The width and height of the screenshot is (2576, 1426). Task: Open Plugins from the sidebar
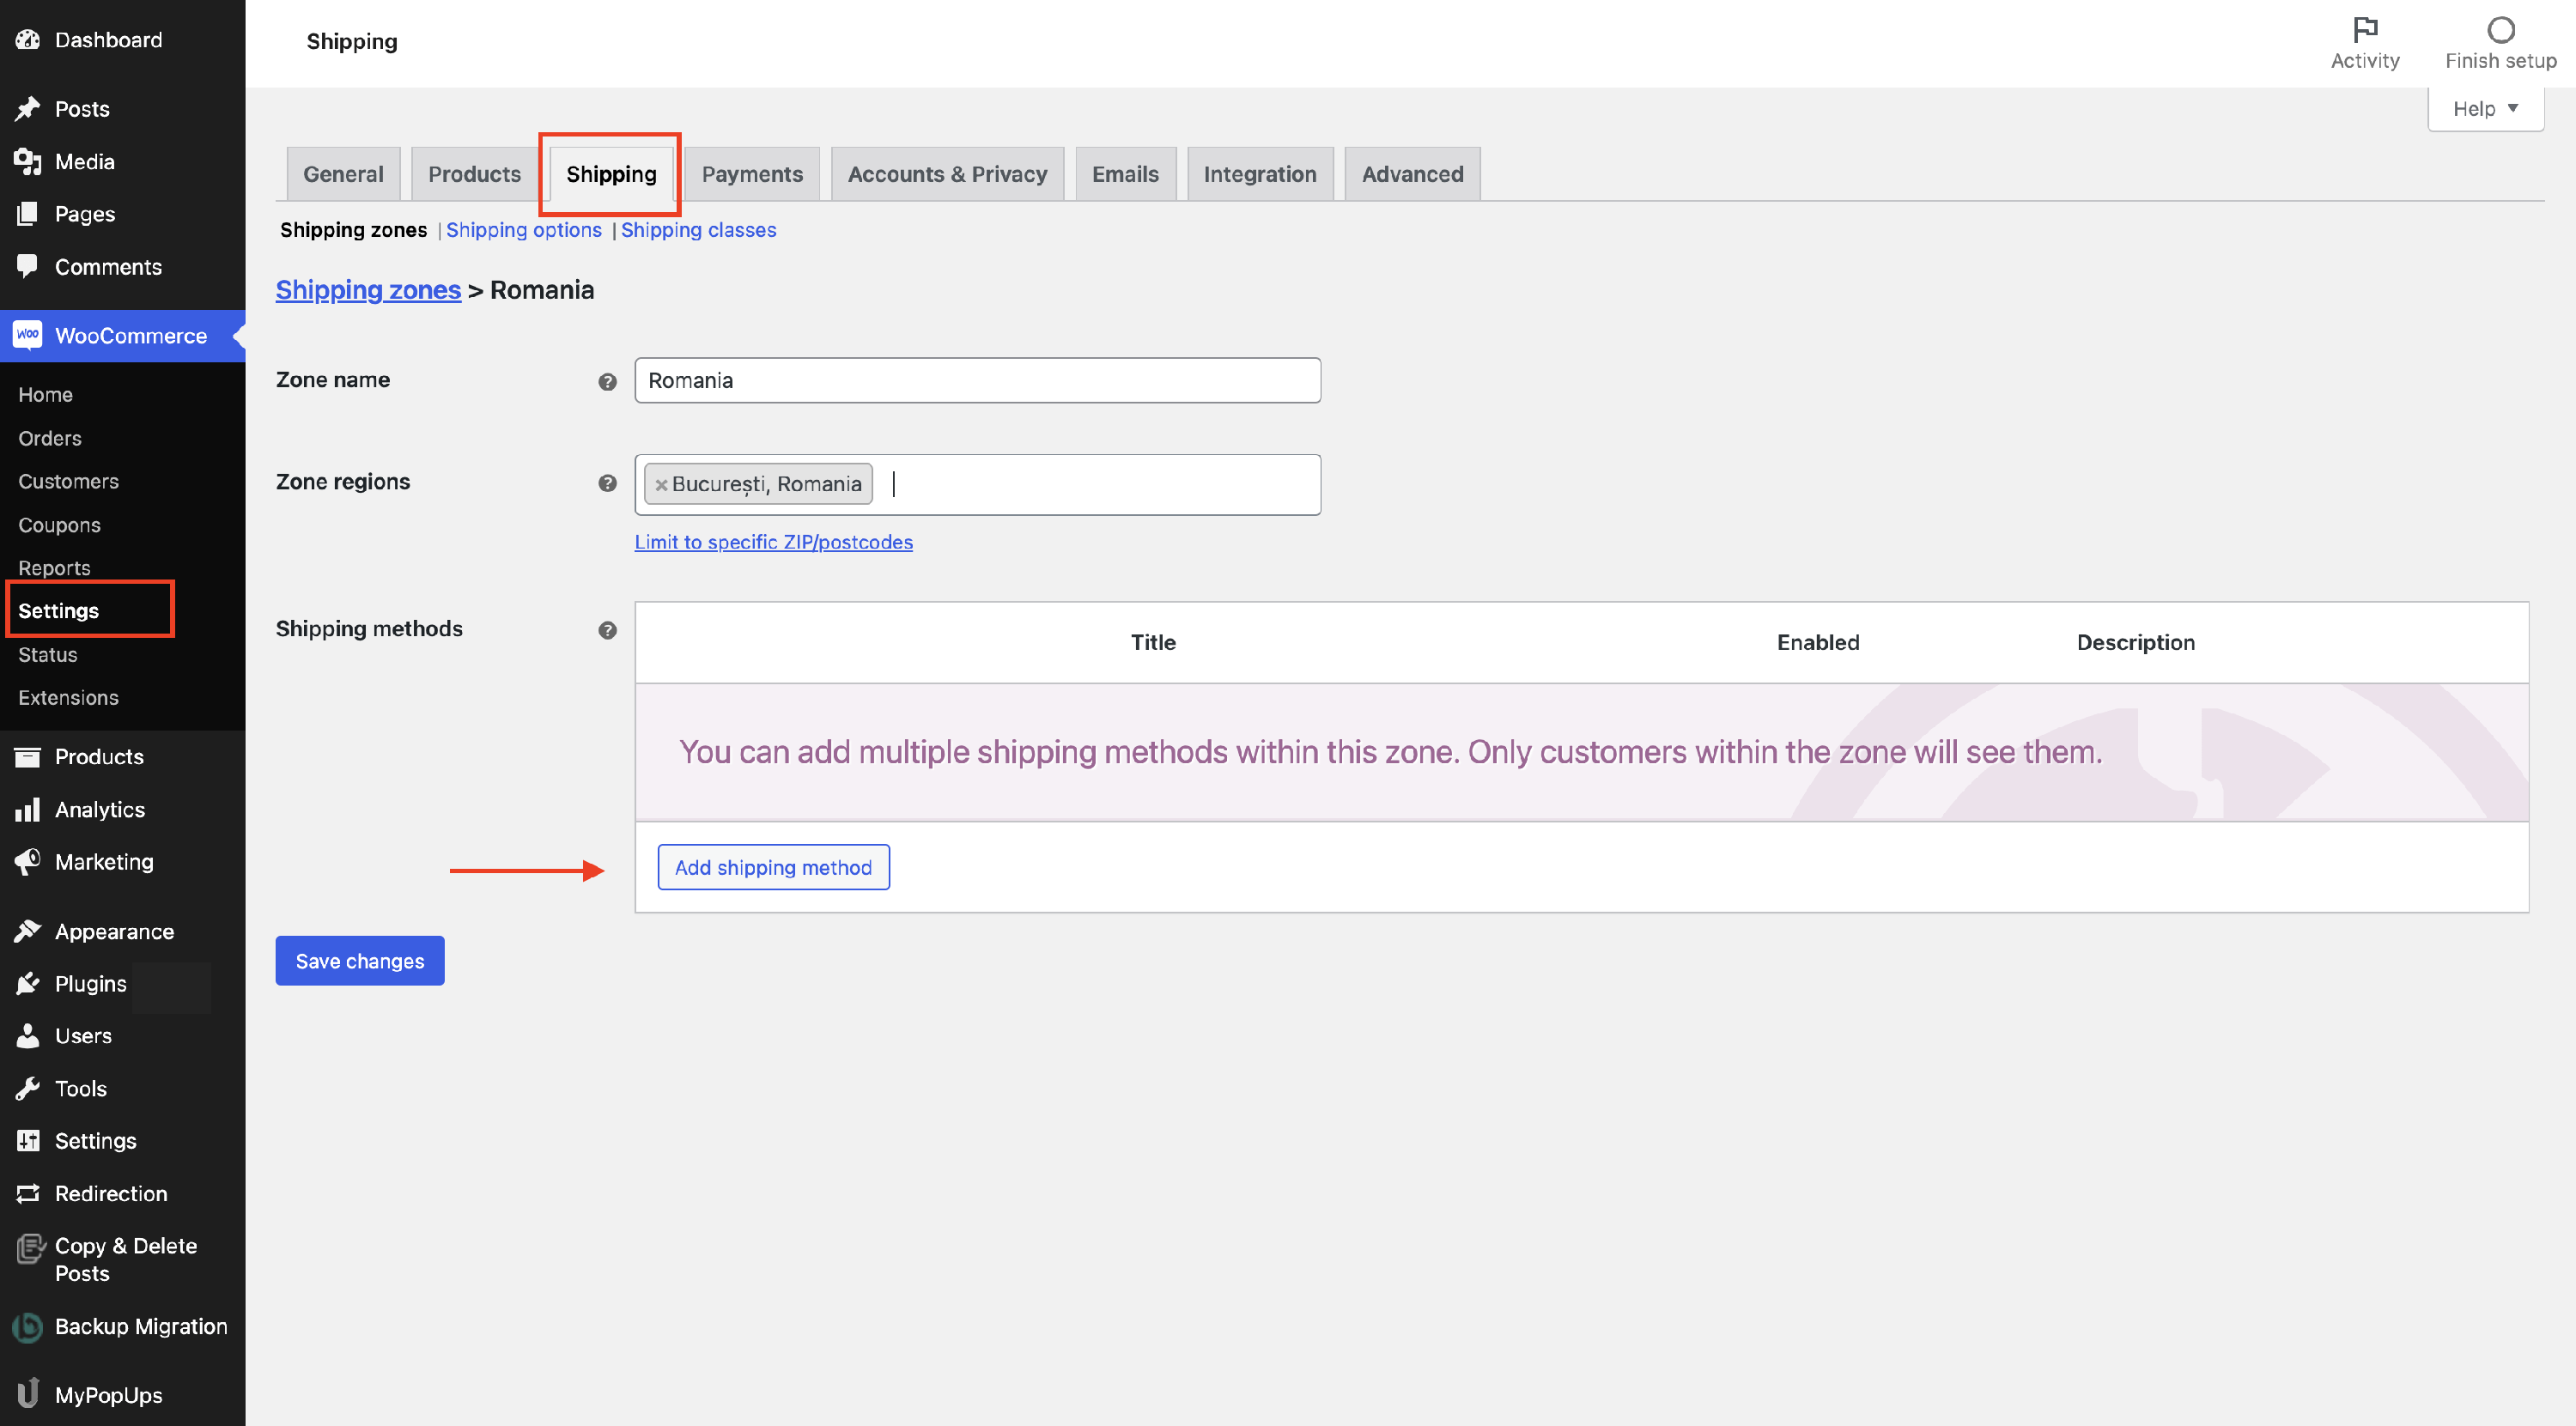pos(90,983)
